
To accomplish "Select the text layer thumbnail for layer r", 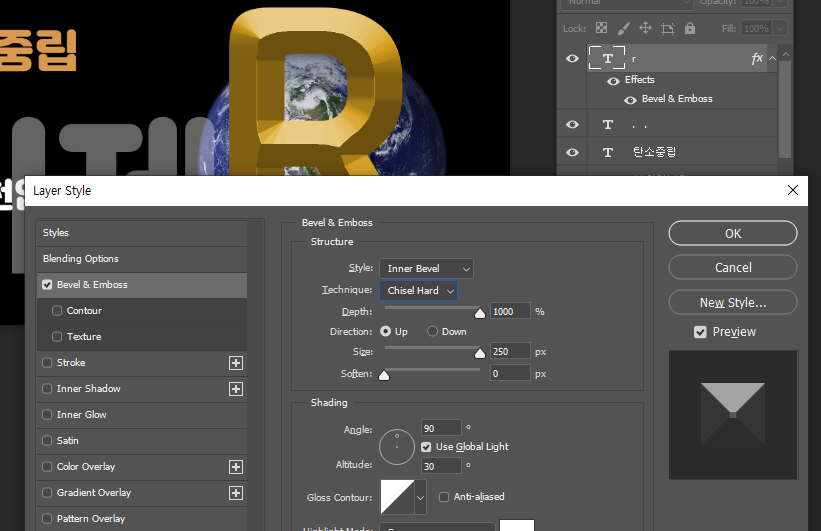I will coord(607,58).
